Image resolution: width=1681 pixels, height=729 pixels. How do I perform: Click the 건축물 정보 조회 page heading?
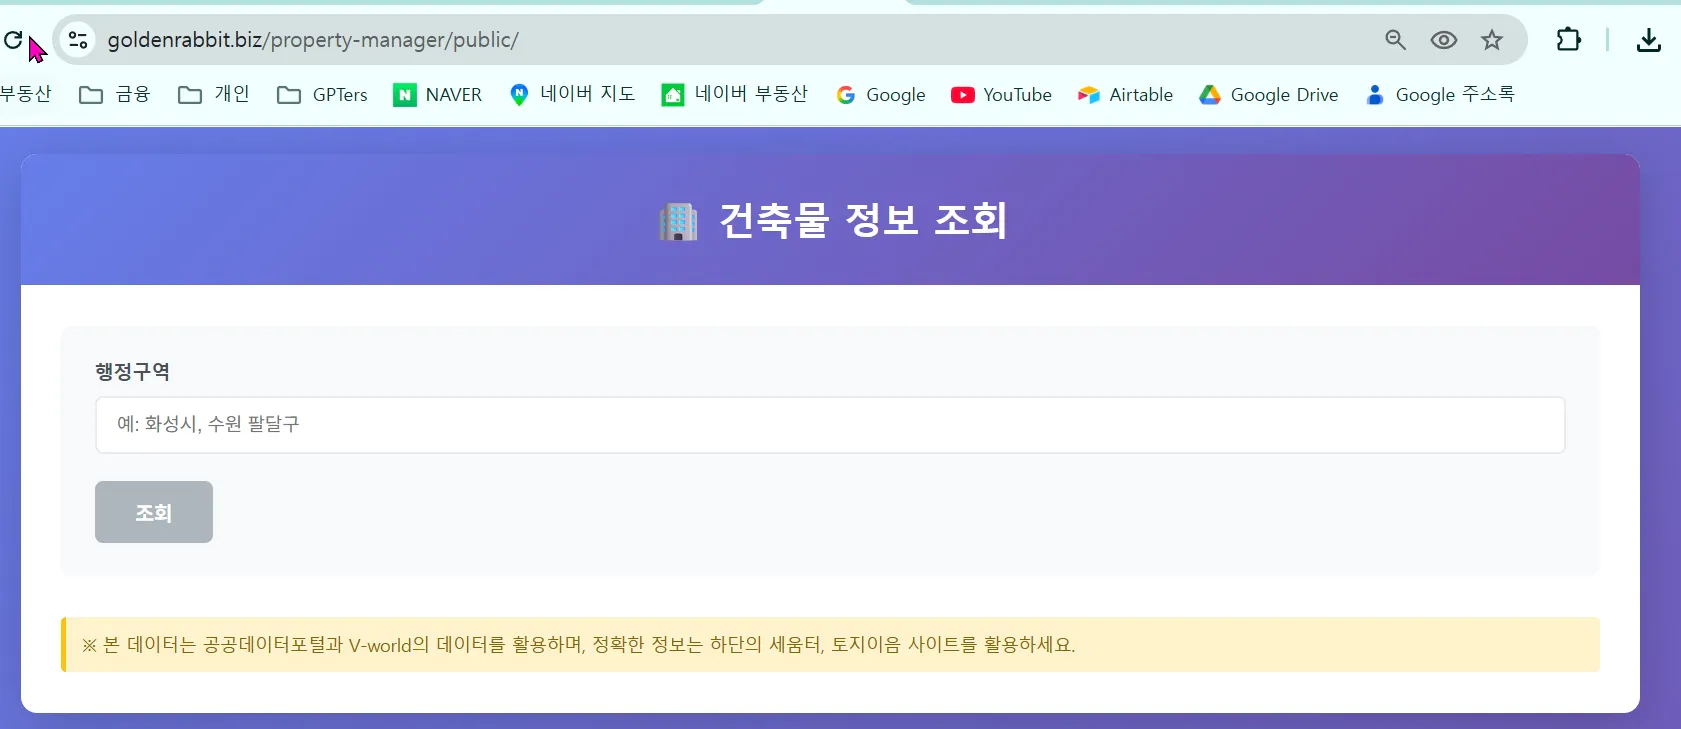tap(863, 220)
